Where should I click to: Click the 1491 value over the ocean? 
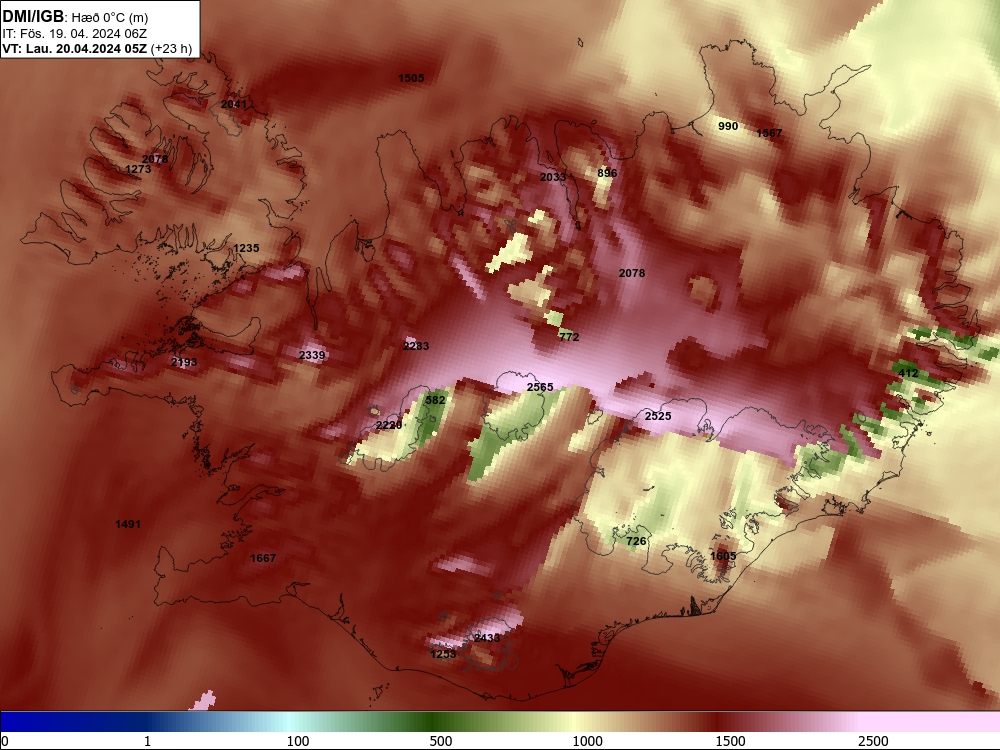pos(128,524)
